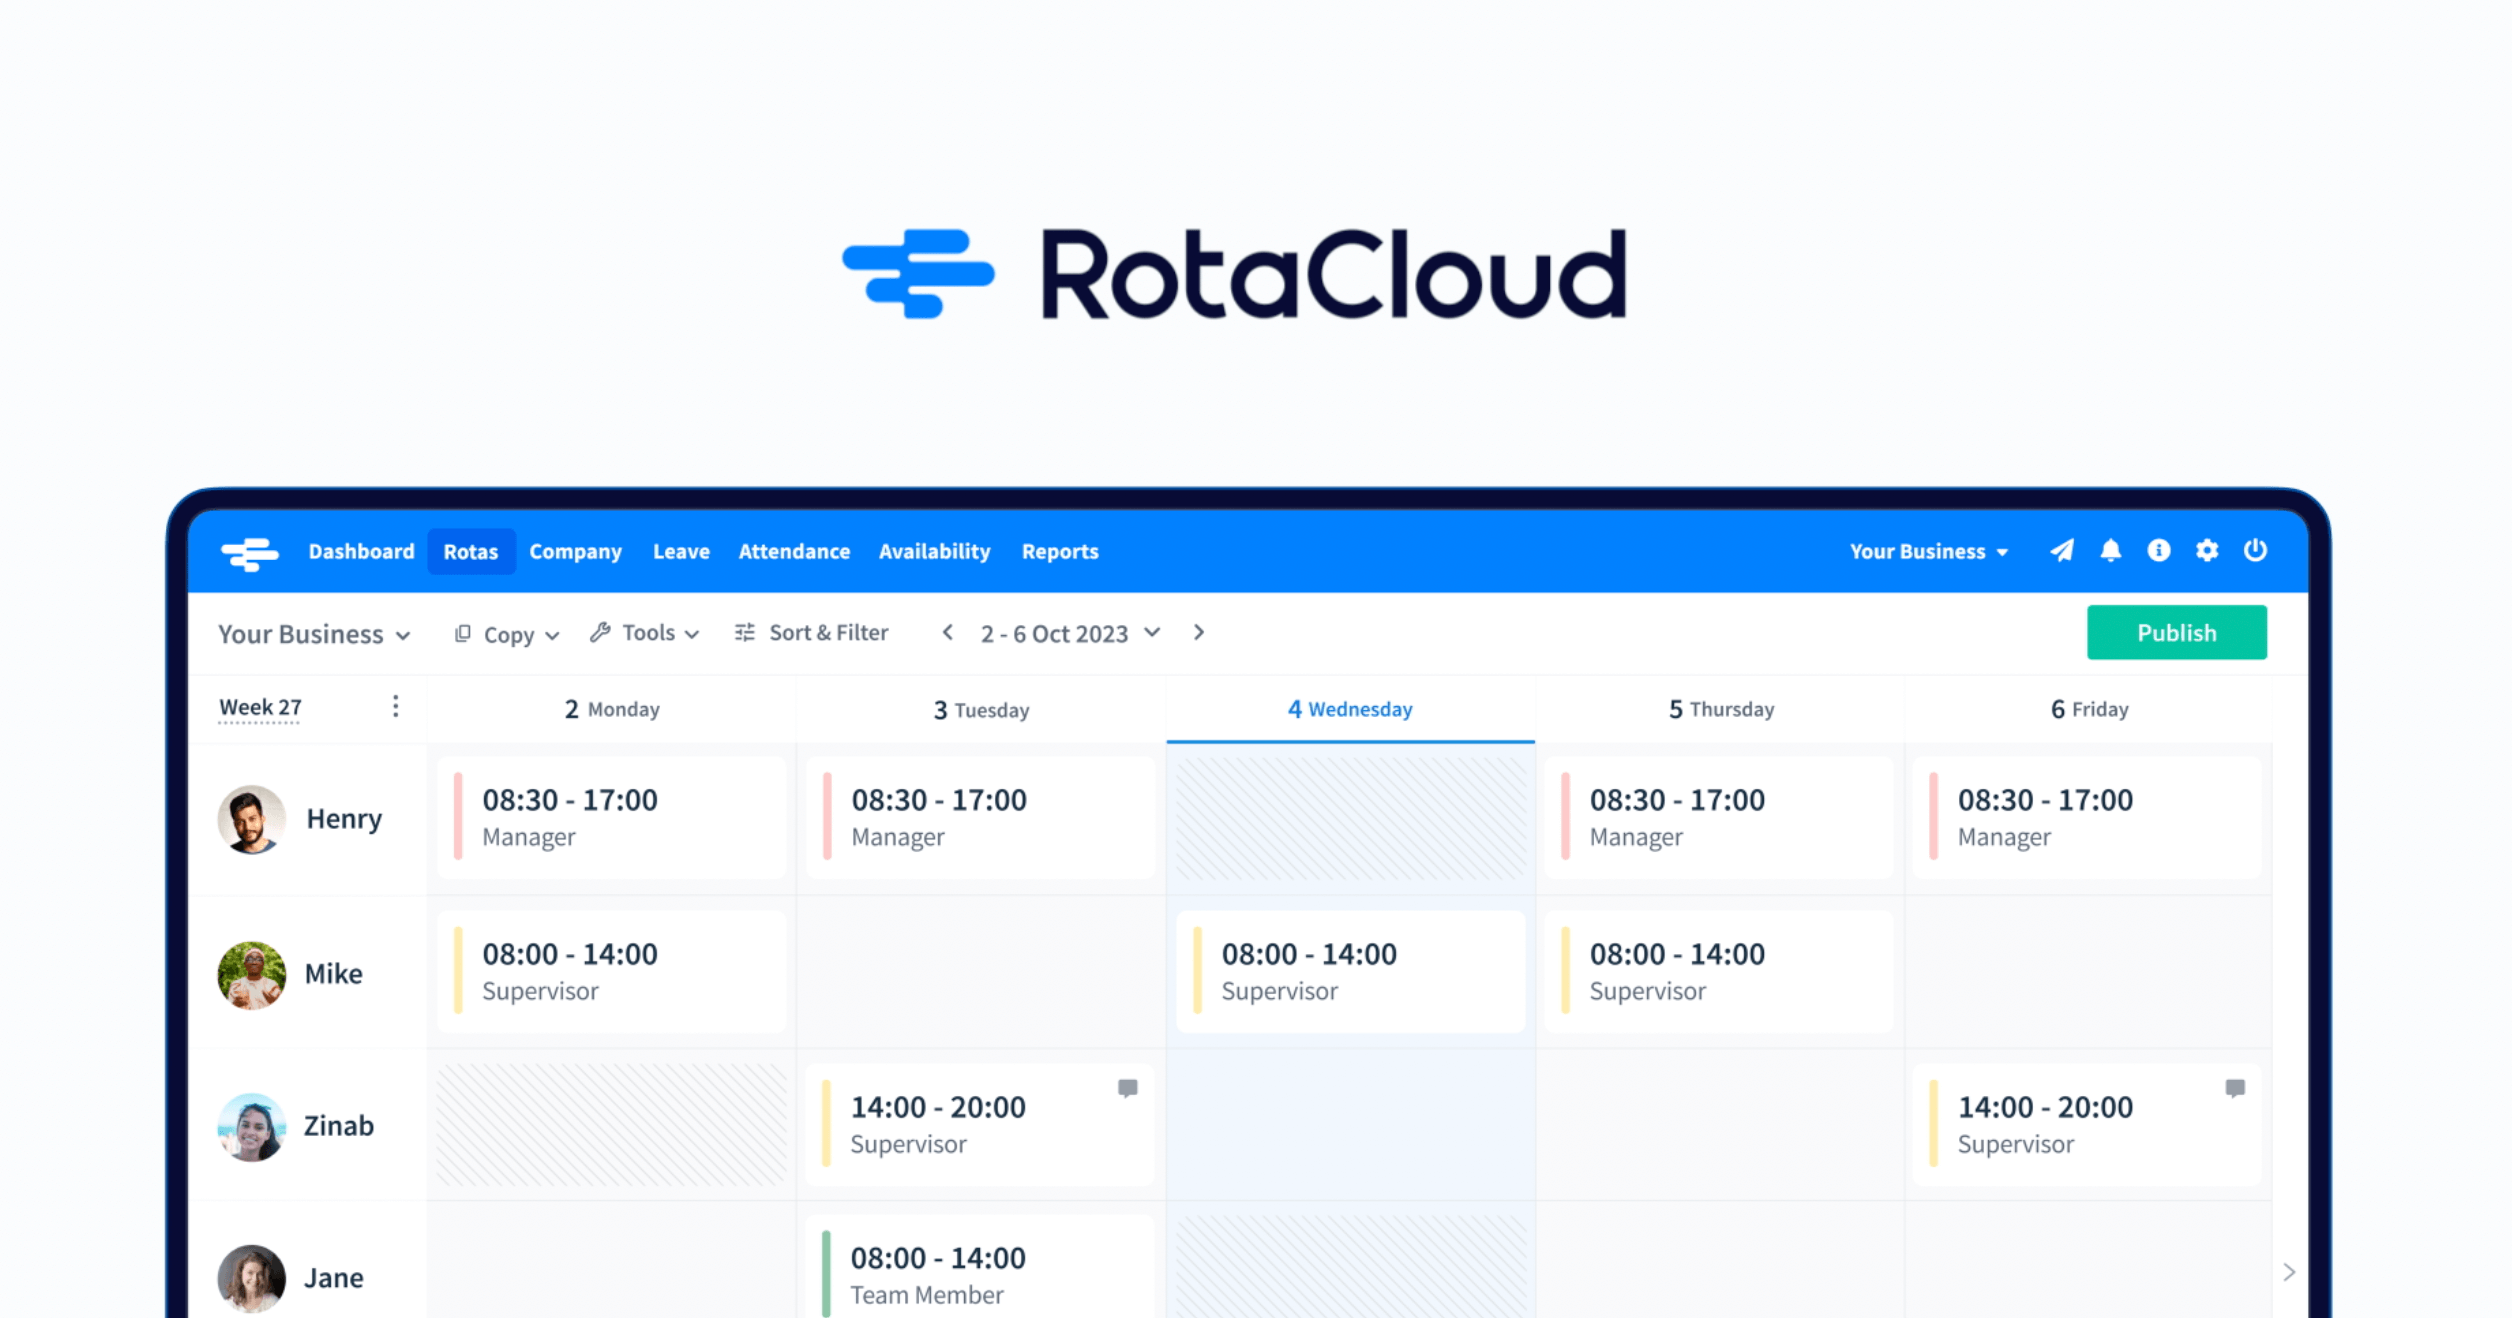Image resolution: width=2512 pixels, height=1318 pixels.
Task: Go to the previous week arrow
Action: (947, 633)
